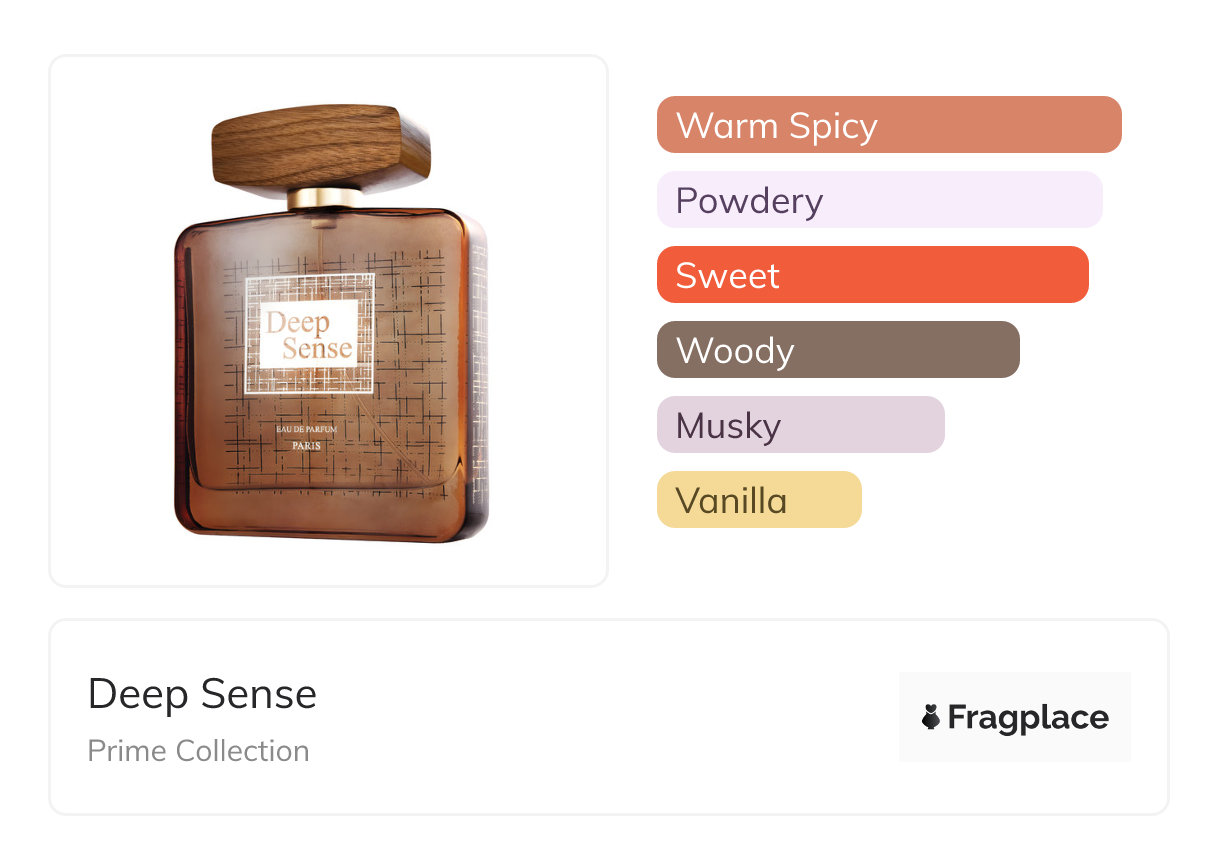Click the thick glass base of the bottle
Screen dimensions: 1218x864
point(320,512)
